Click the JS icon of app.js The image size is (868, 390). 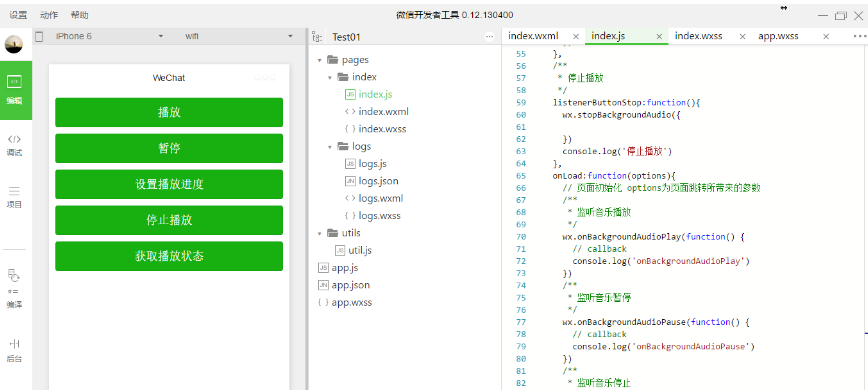pyautogui.click(x=323, y=268)
